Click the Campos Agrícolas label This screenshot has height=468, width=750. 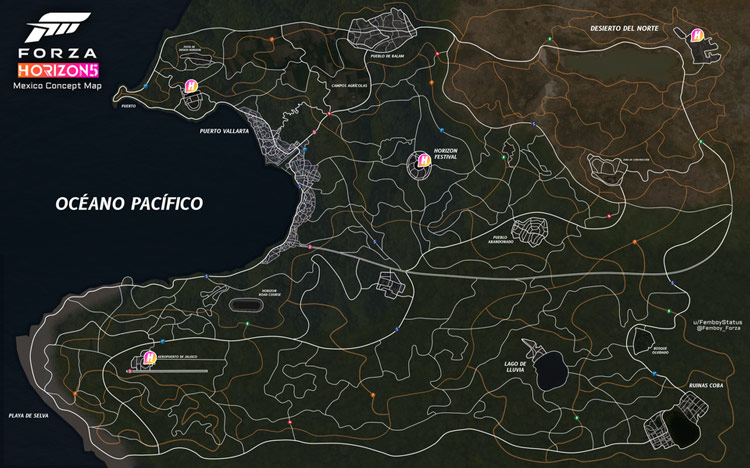point(349,86)
